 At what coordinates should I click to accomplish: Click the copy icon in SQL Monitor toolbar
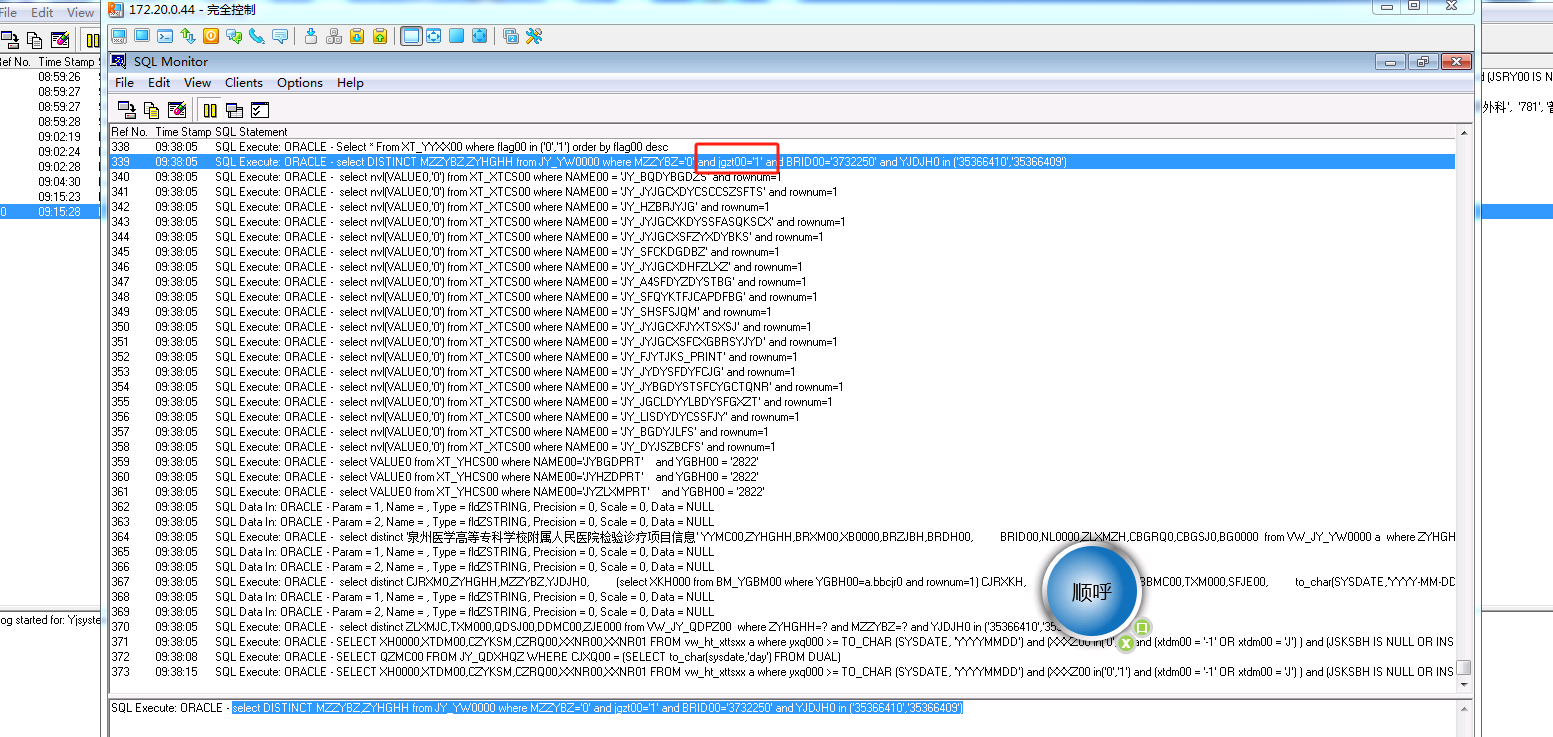[151, 110]
